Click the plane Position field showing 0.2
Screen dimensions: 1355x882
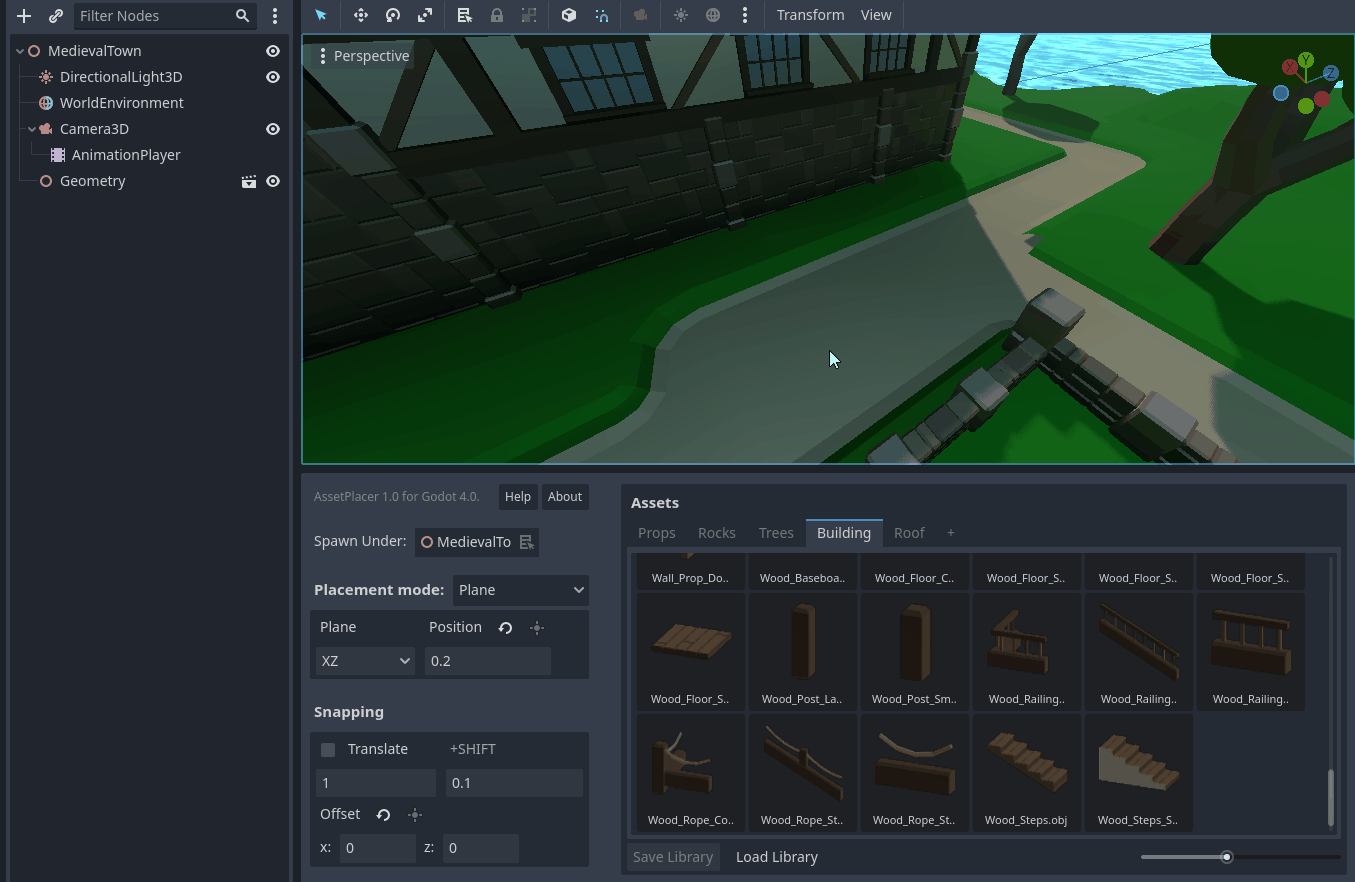pos(488,661)
